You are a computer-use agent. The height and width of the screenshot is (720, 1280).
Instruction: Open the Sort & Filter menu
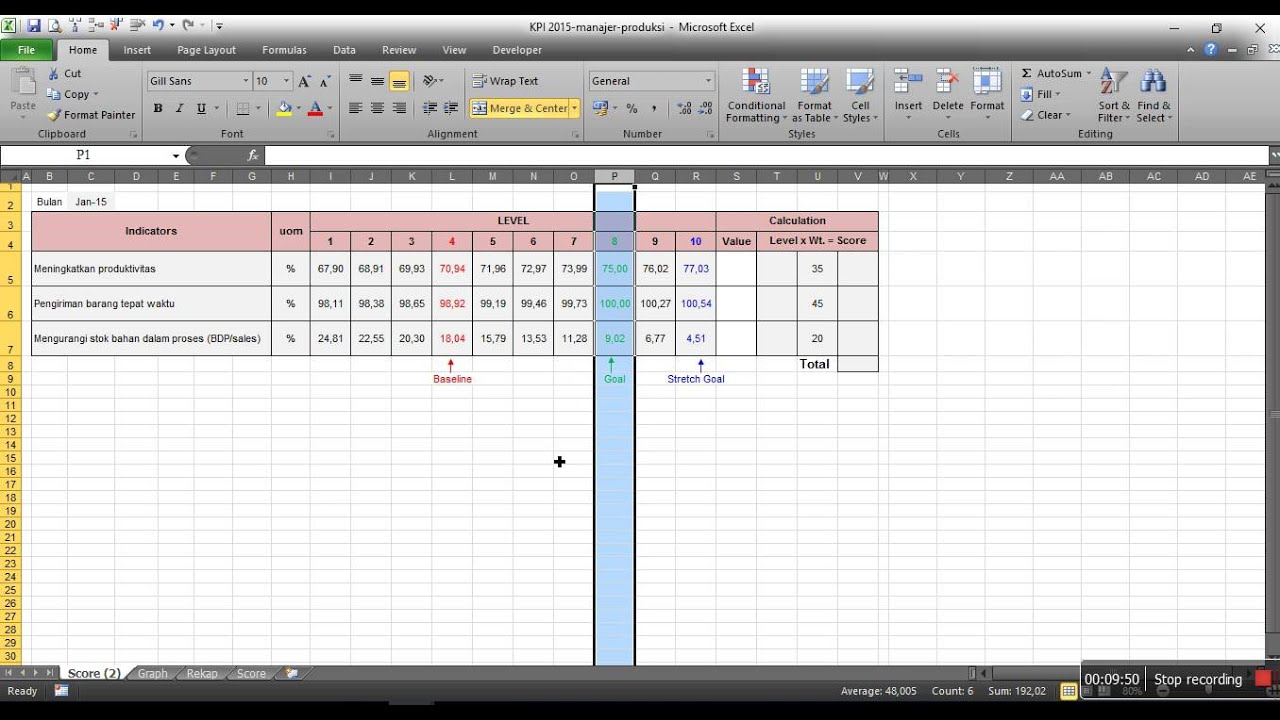1114,95
